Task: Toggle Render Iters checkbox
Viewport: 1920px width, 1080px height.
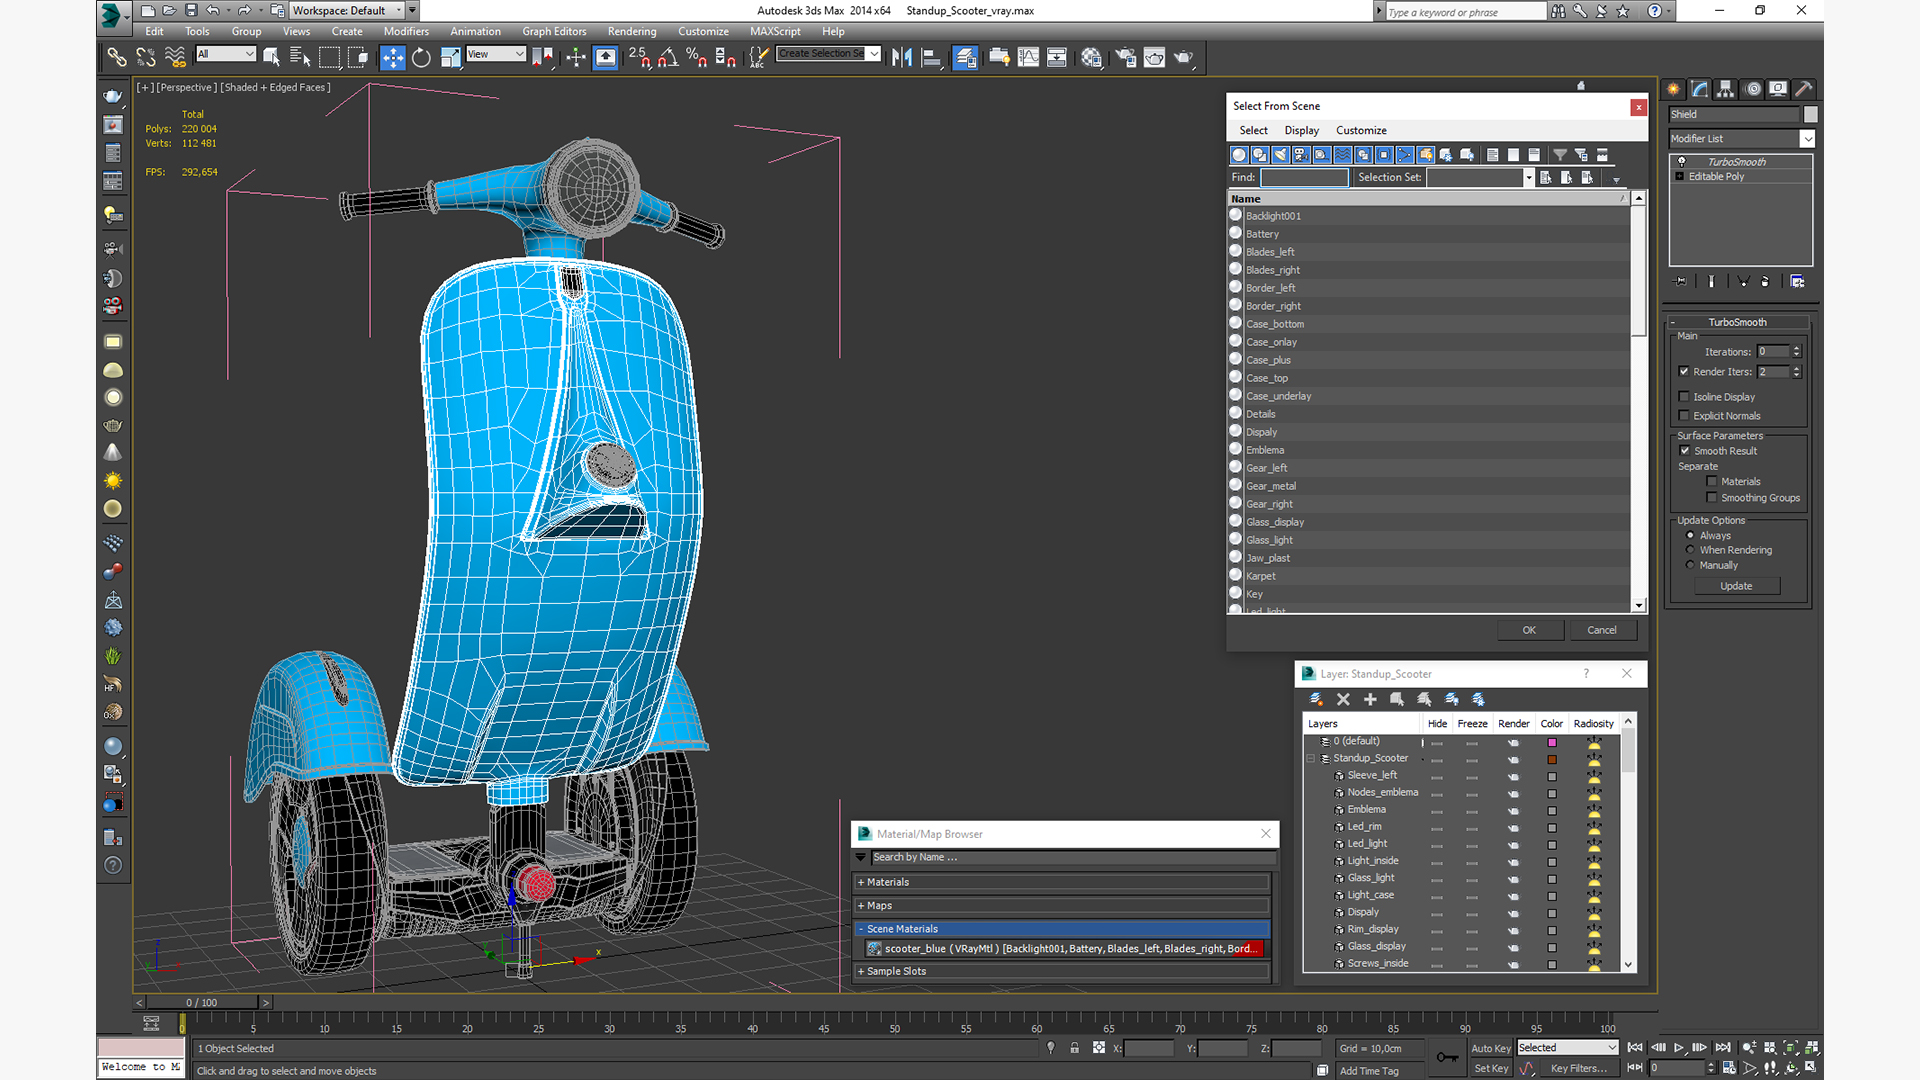Action: [x=1684, y=371]
